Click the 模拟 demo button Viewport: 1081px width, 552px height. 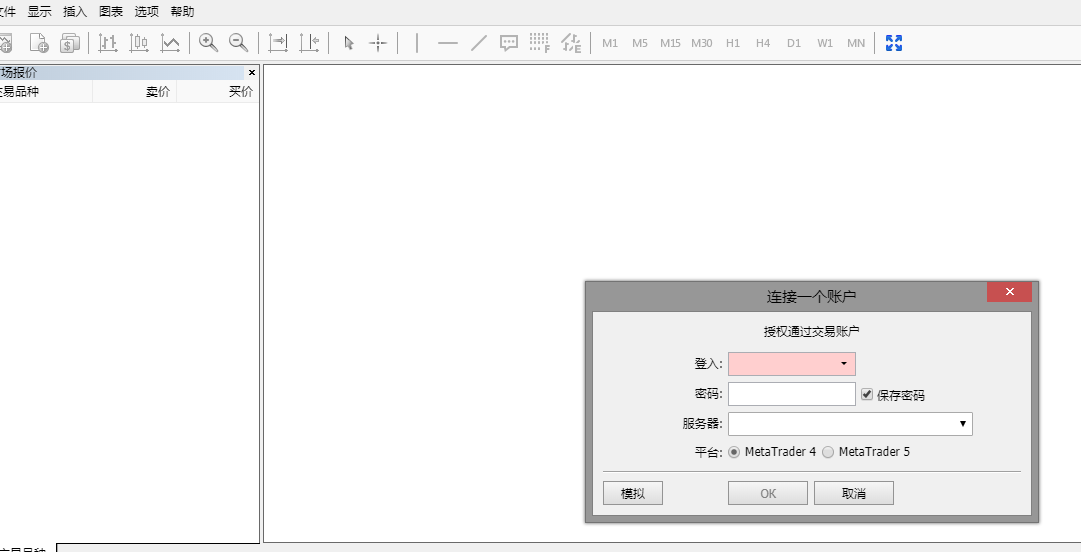click(x=632, y=493)
